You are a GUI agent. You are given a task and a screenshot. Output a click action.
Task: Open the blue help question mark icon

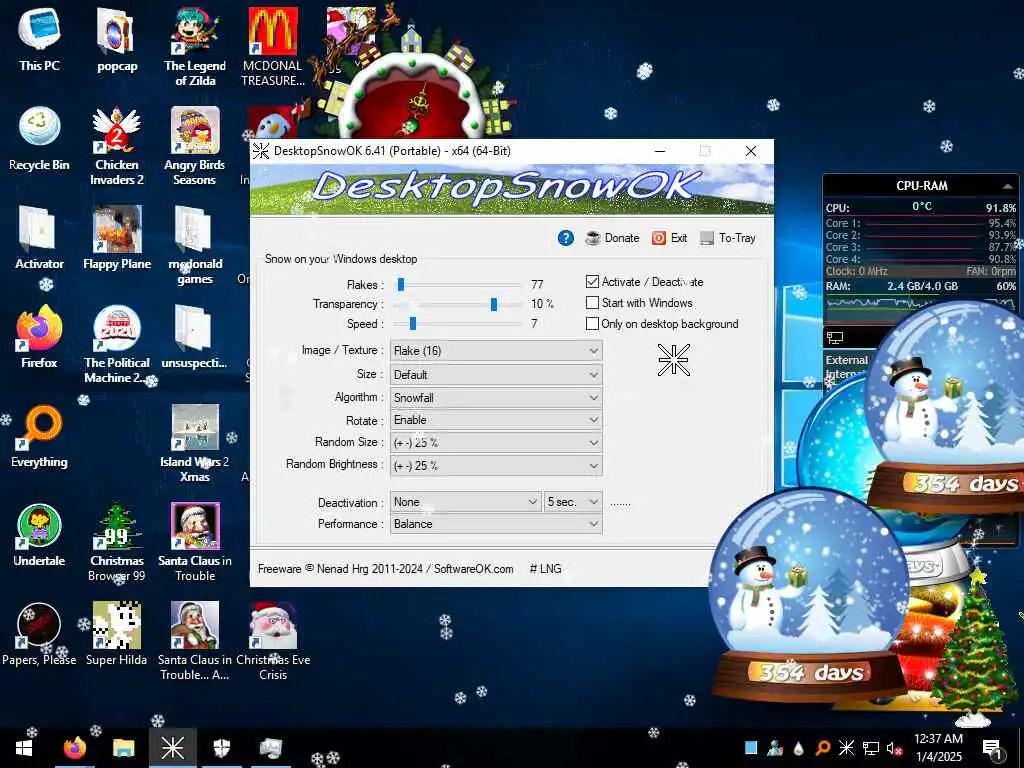(566, 238)
